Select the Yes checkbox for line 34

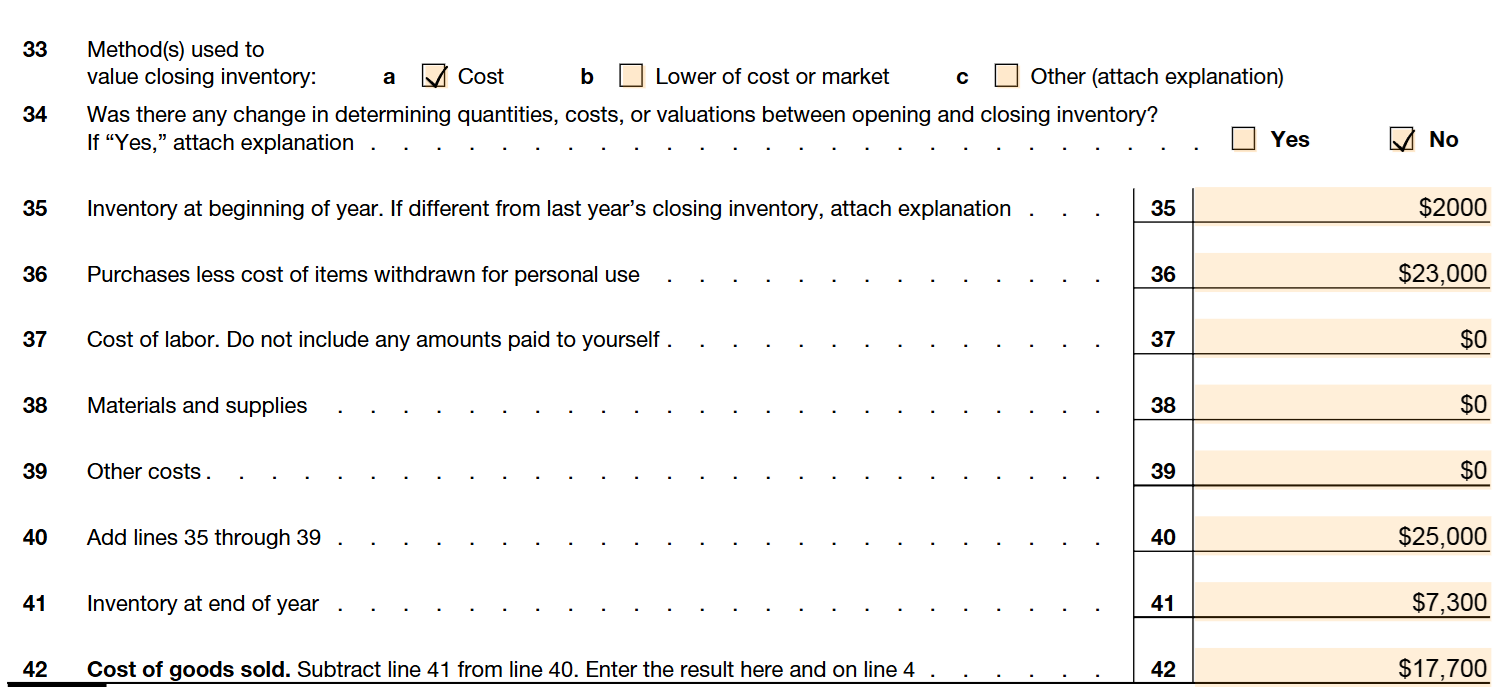[1243, 139]
